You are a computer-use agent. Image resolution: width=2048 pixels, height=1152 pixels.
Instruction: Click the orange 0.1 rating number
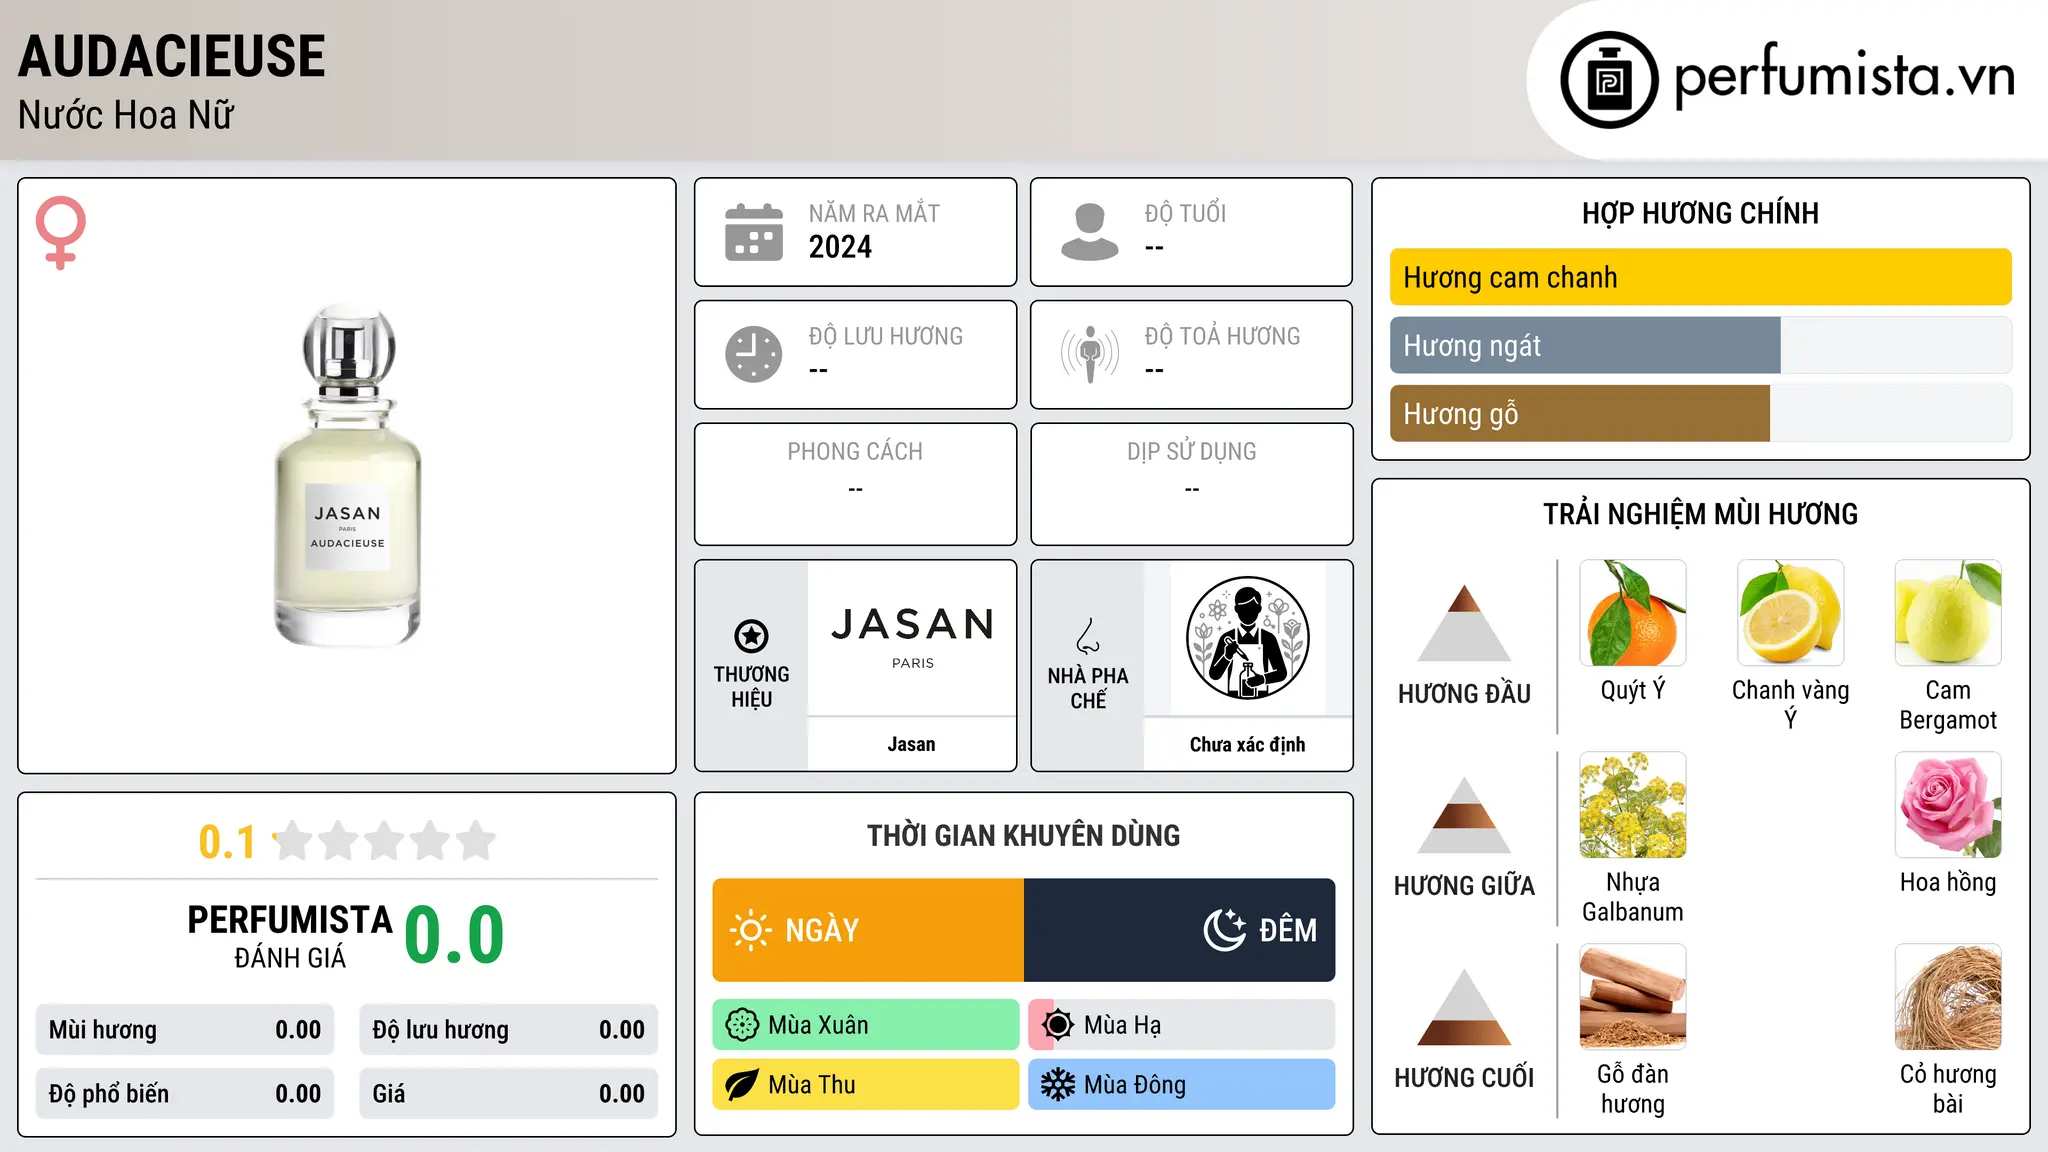pyautogui.click(x=227, y=842)
